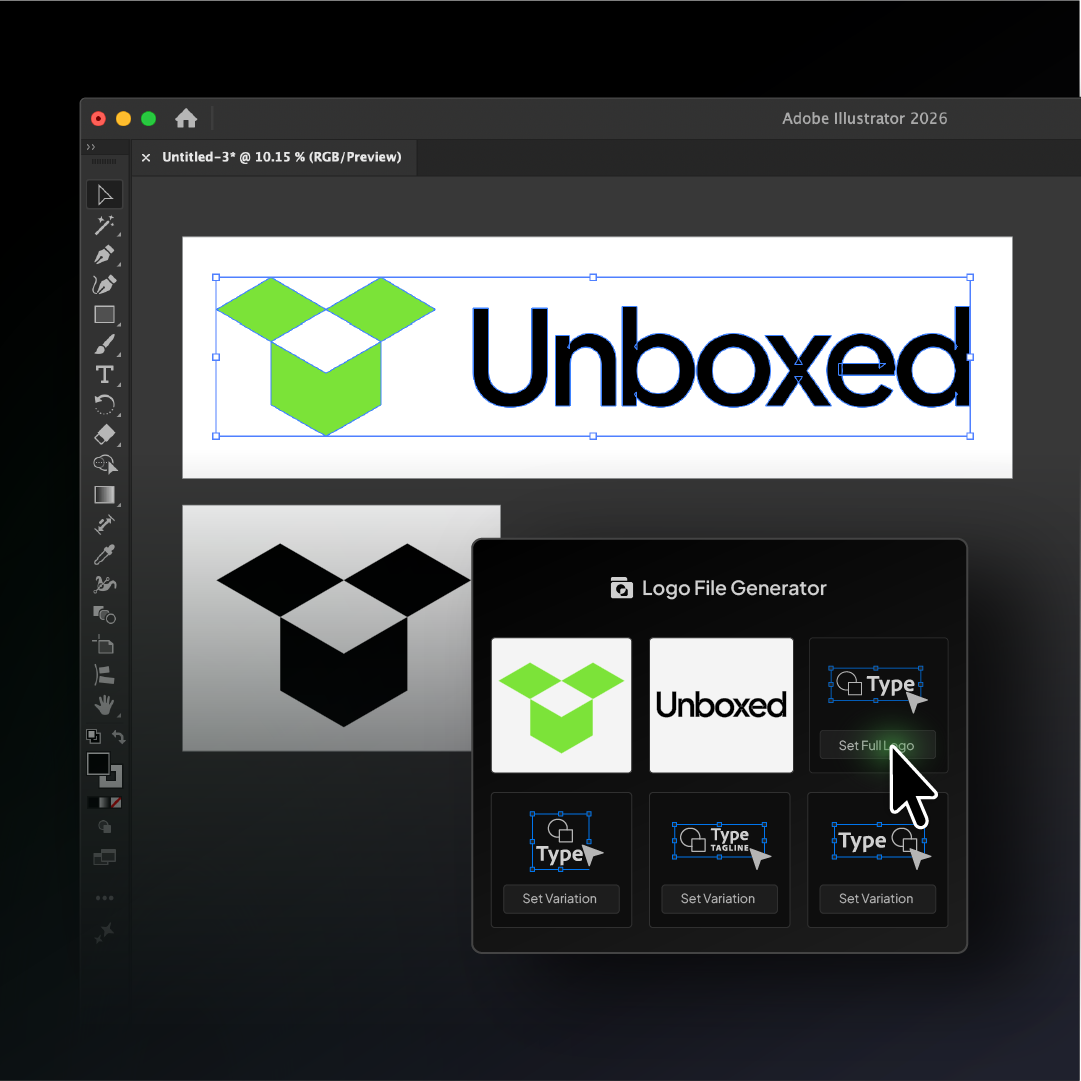The image size is (1081, 1081).
Task: Select the Unboxed wordmark thumbnail
Action: [721, 705]
